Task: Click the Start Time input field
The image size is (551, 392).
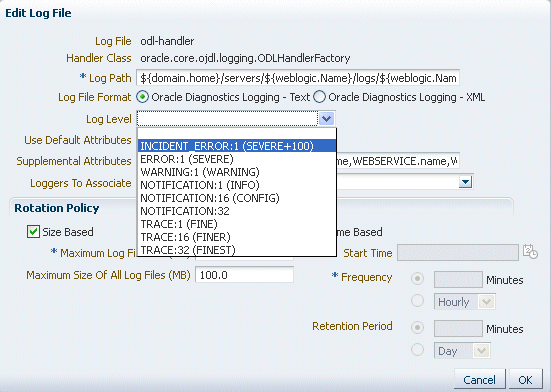Action: coord(458,253)
